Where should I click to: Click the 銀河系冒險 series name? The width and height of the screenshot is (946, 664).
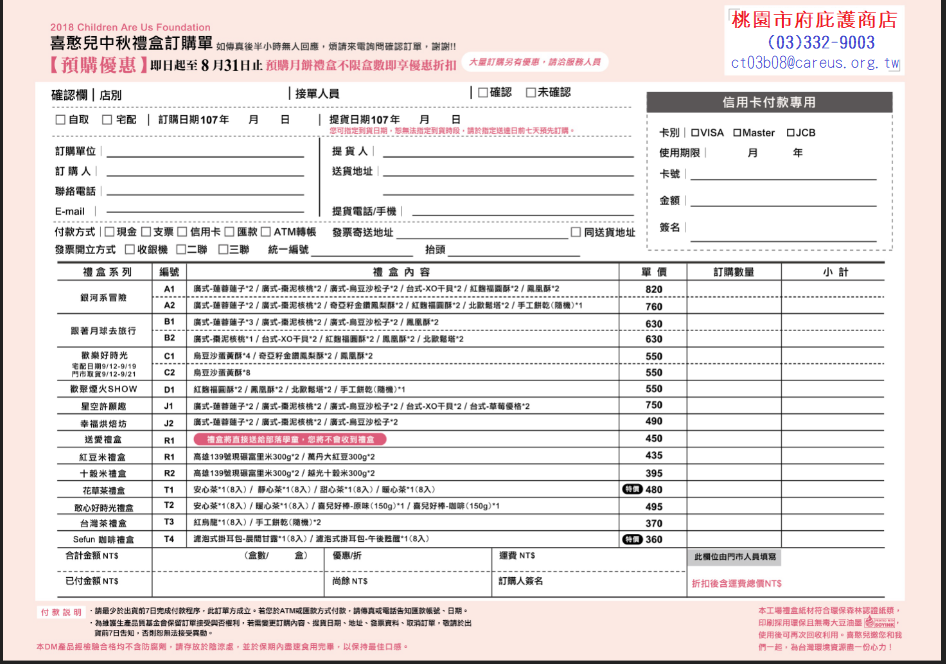click(104, 297)
